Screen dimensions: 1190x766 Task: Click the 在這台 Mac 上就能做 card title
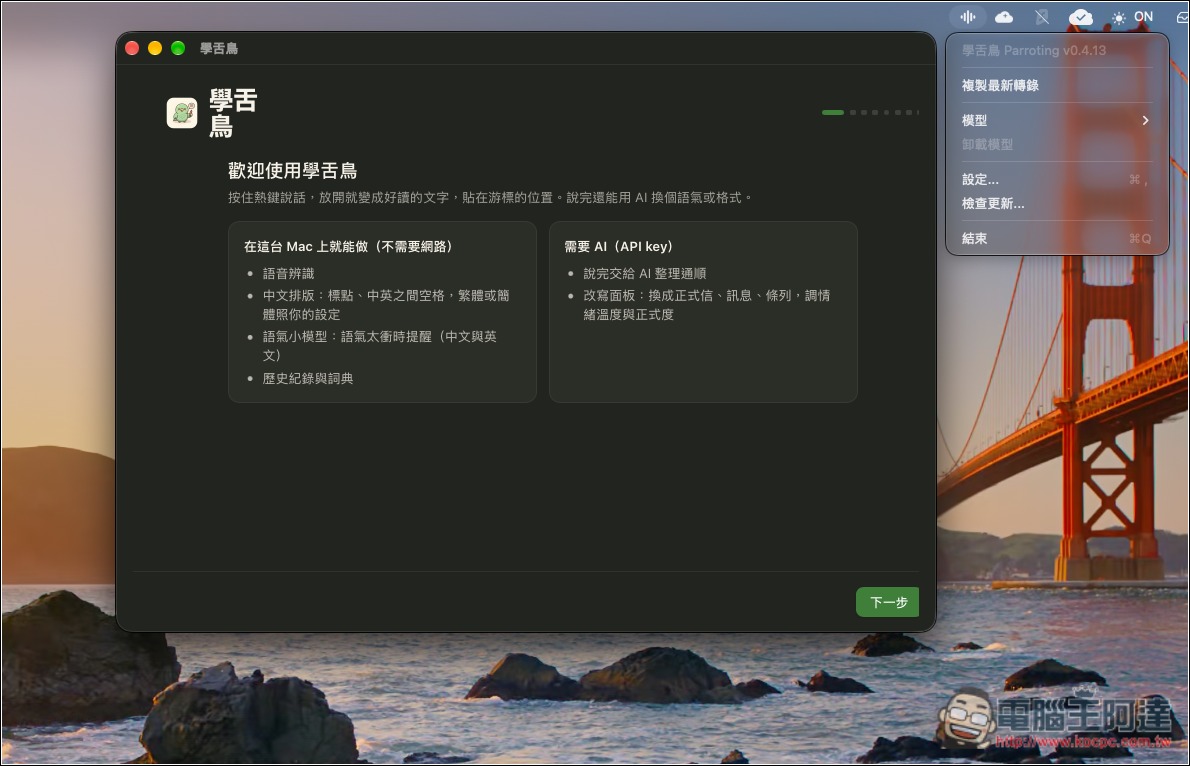(348, 246)
